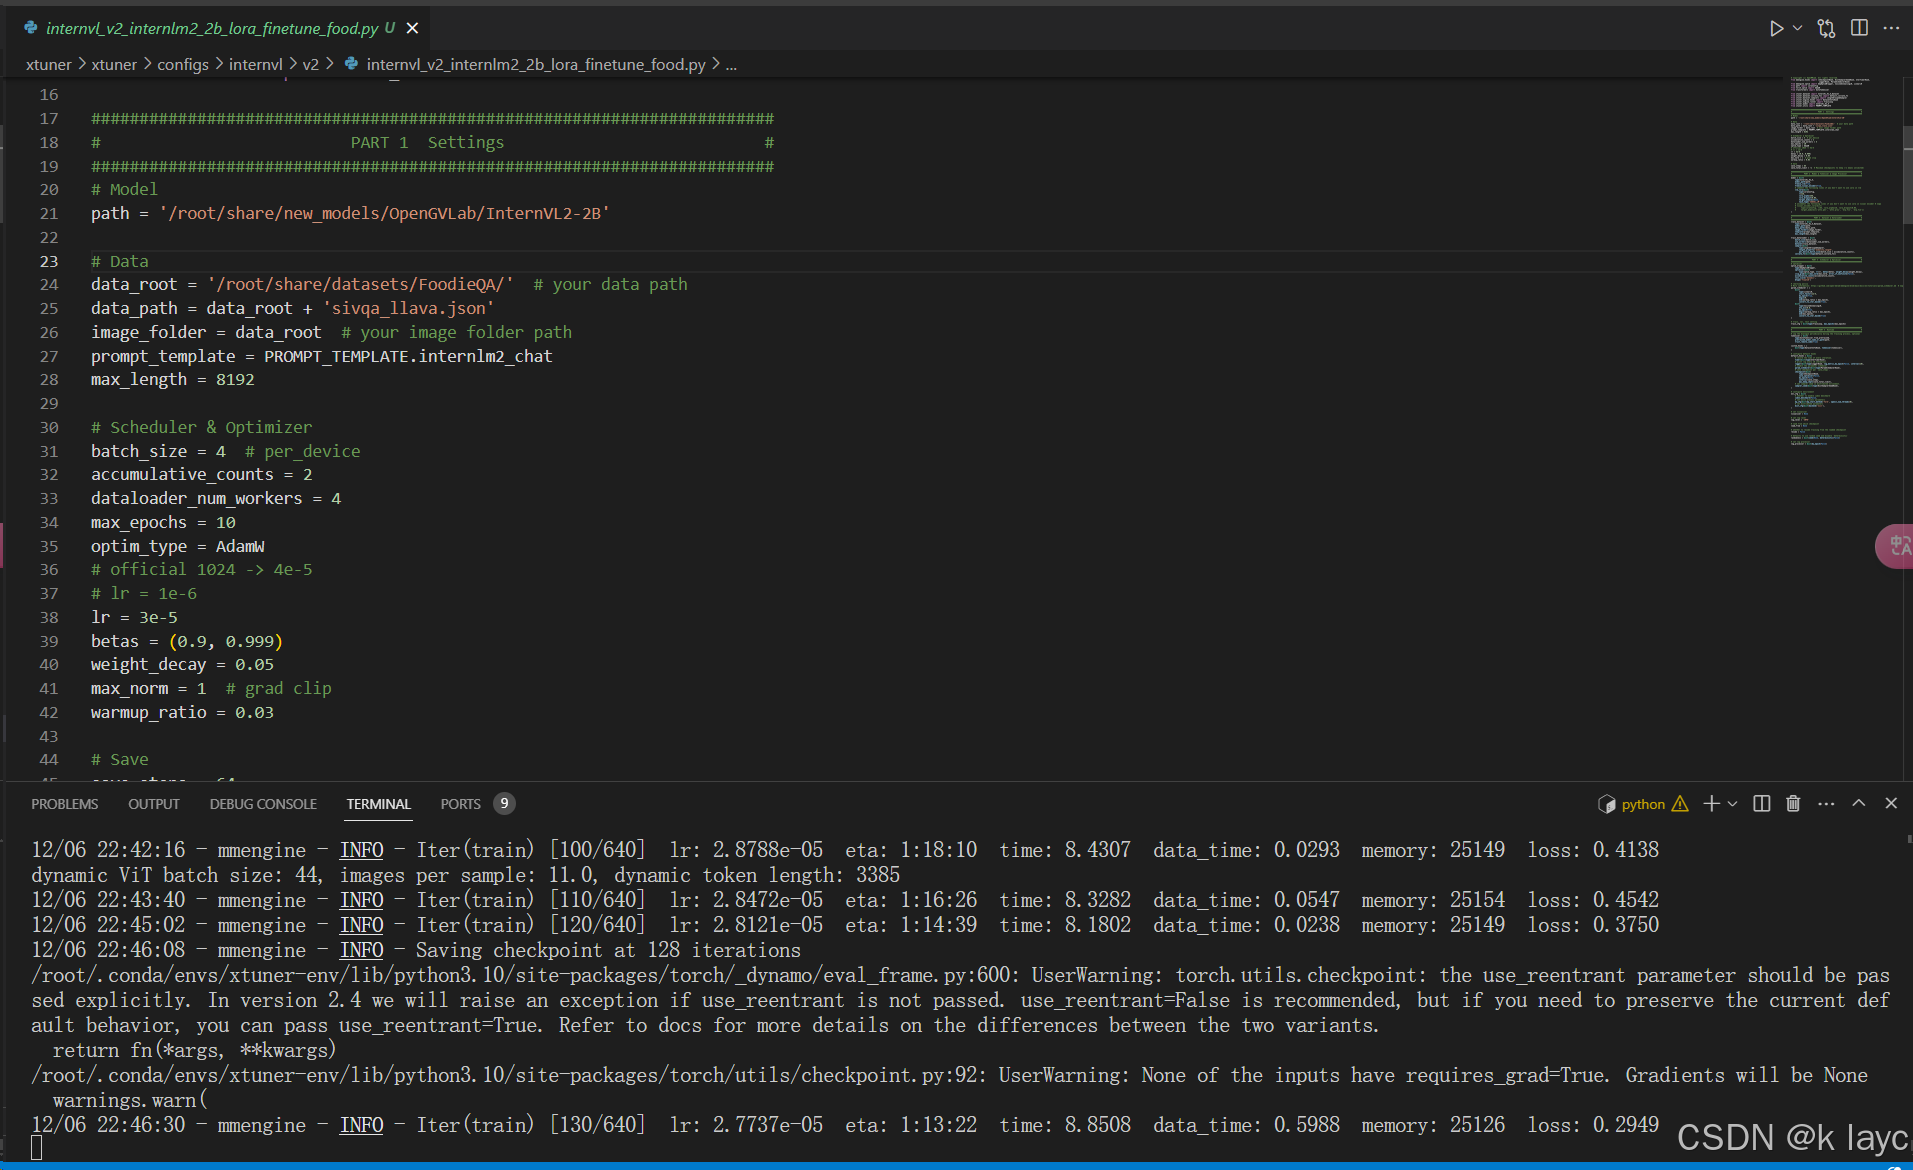Click warmup_ratio = 0.03 line
Viewport: 1913px width, 1170px height.
[x=182, y=712]
